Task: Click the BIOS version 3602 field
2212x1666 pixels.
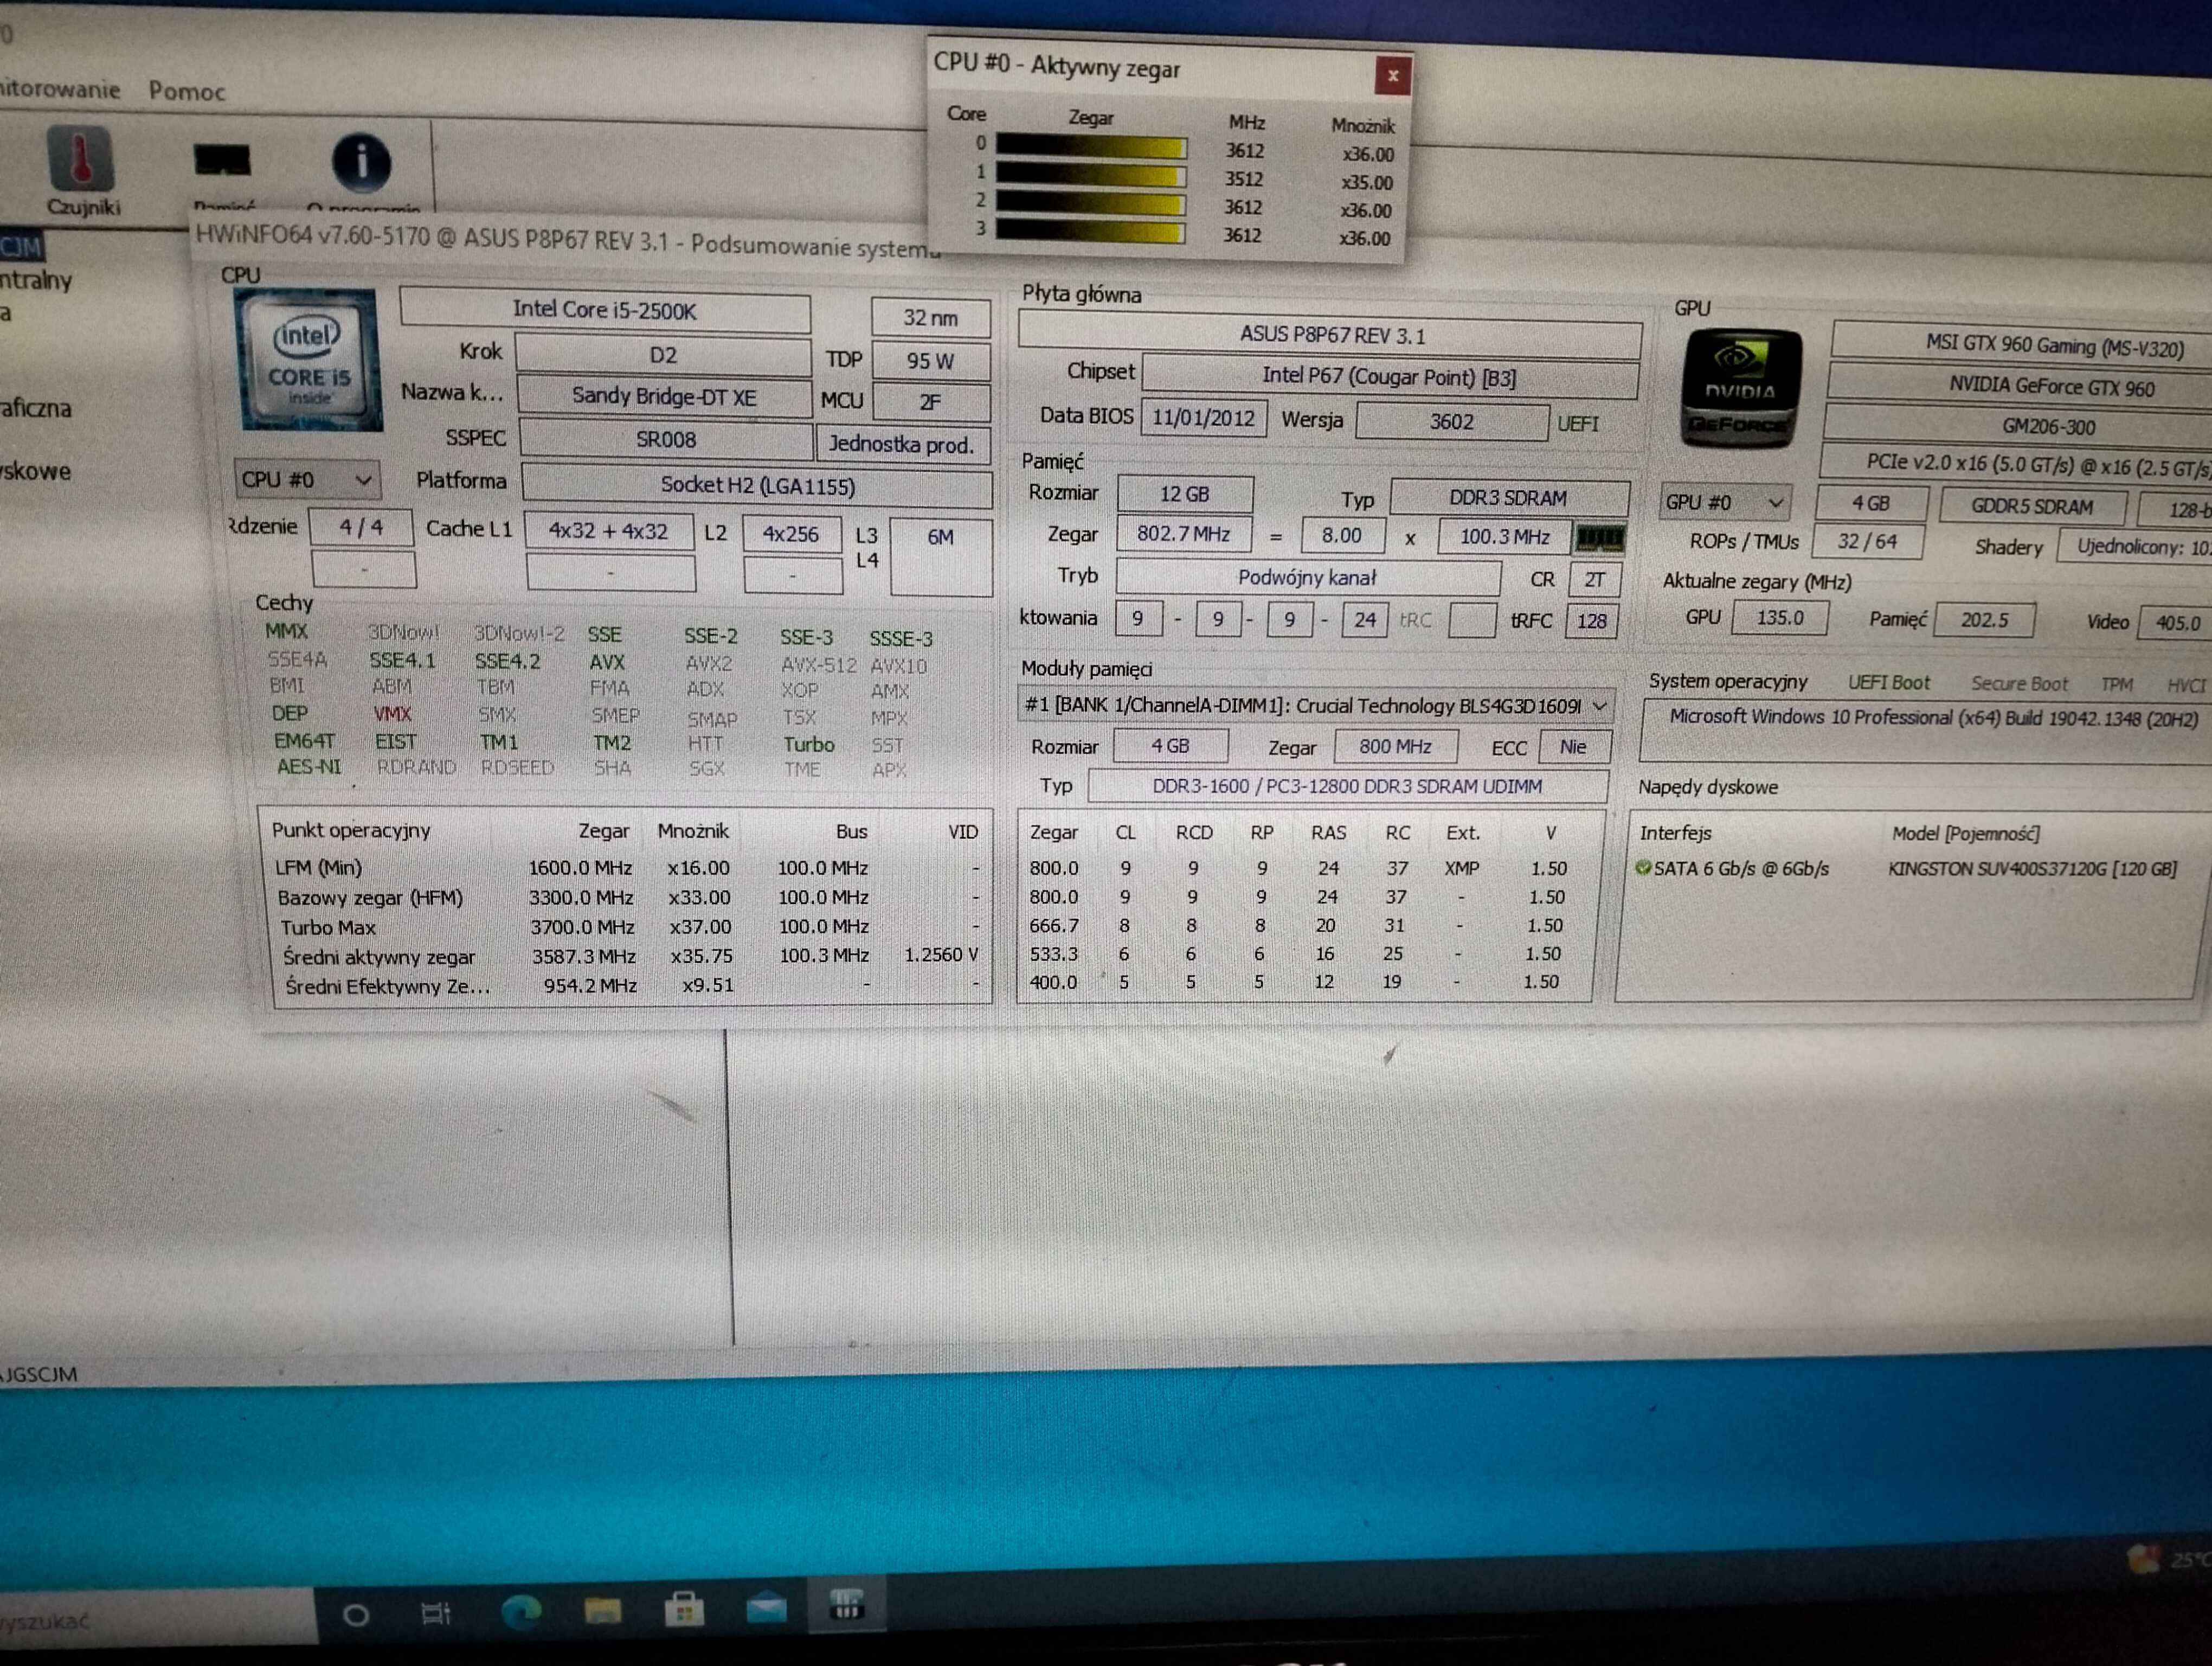Action: point(1451,422)
